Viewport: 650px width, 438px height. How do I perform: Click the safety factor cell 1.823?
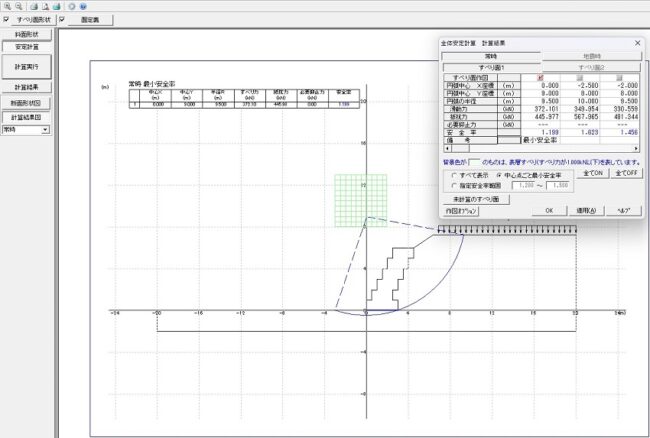(580, 132)
